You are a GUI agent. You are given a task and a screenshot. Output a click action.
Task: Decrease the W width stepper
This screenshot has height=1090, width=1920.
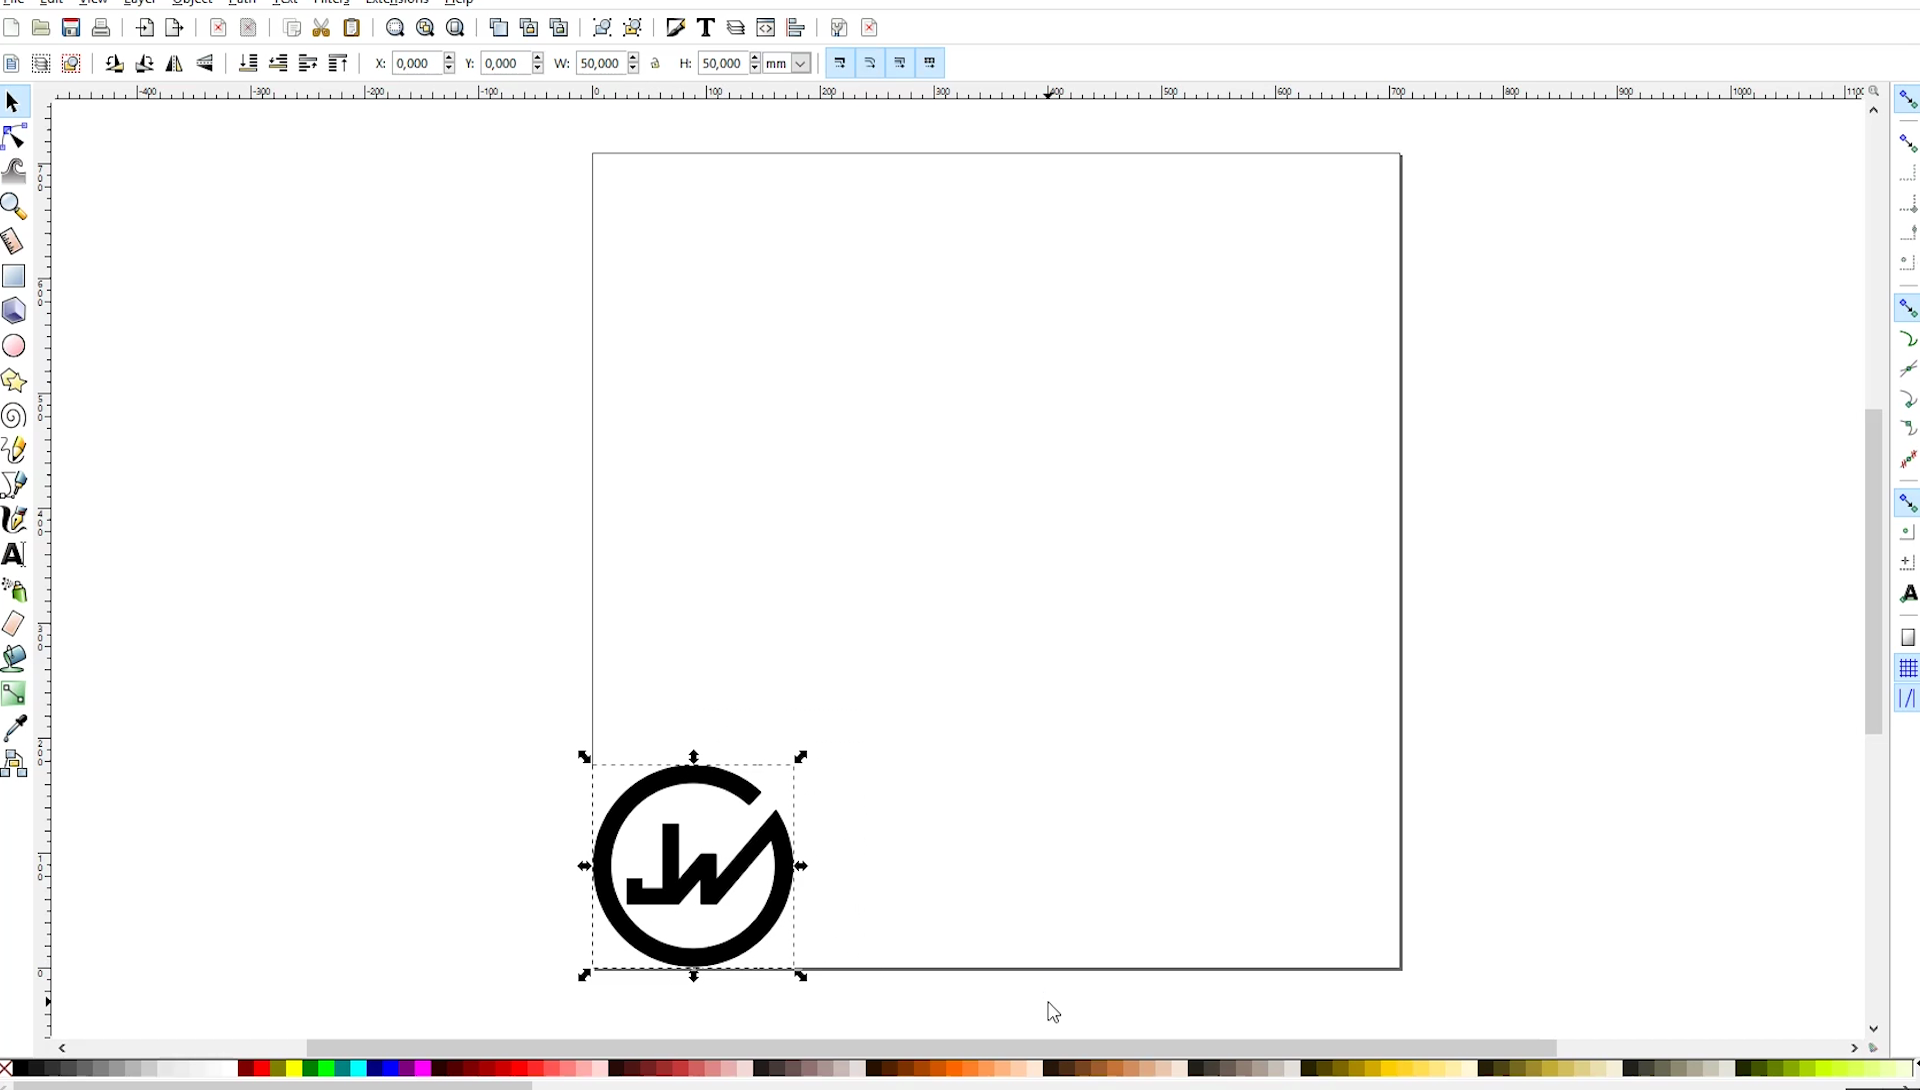coord(634,69)
